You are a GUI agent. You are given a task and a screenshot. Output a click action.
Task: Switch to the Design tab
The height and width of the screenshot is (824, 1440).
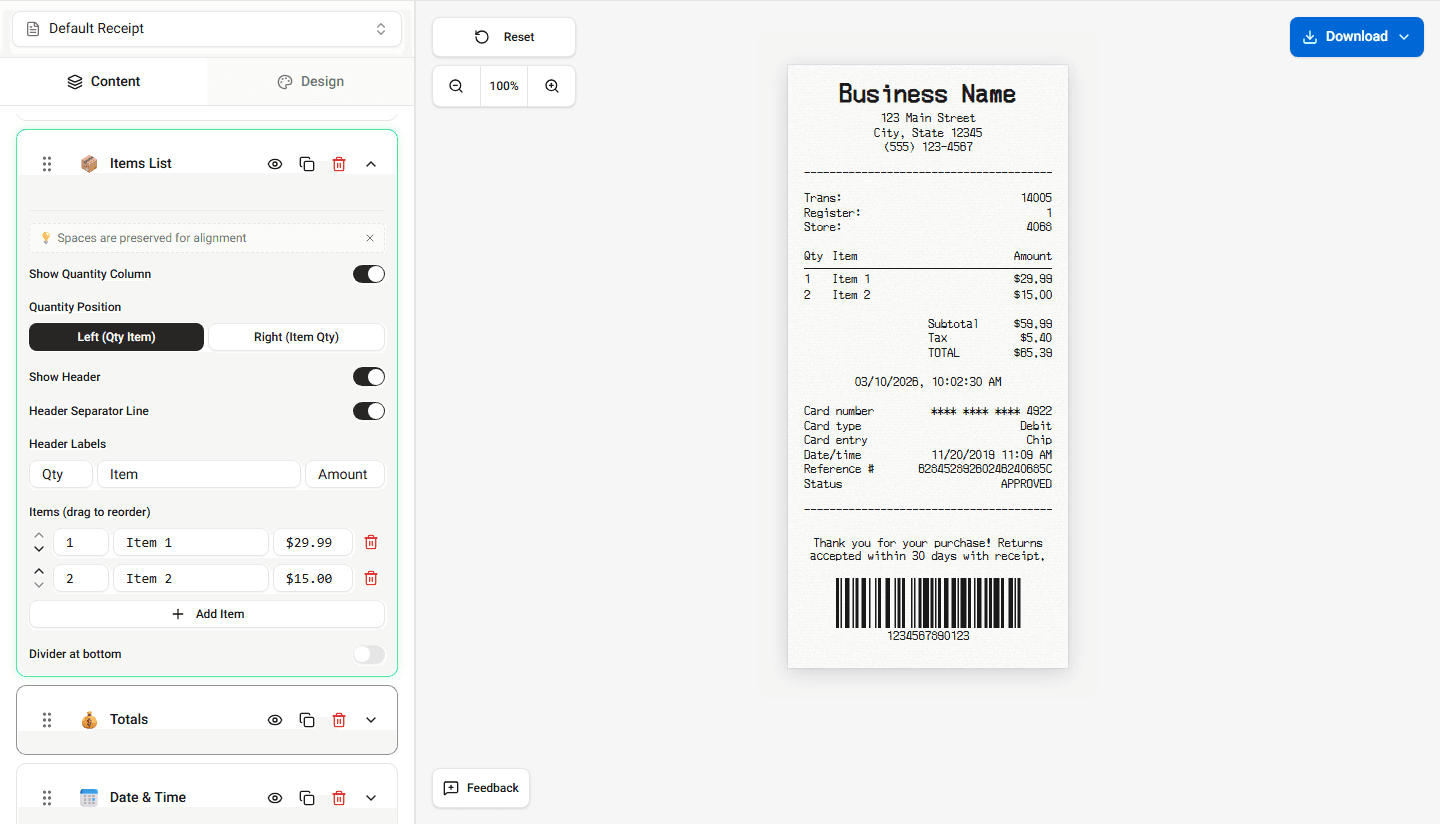[x=310, y=80]
